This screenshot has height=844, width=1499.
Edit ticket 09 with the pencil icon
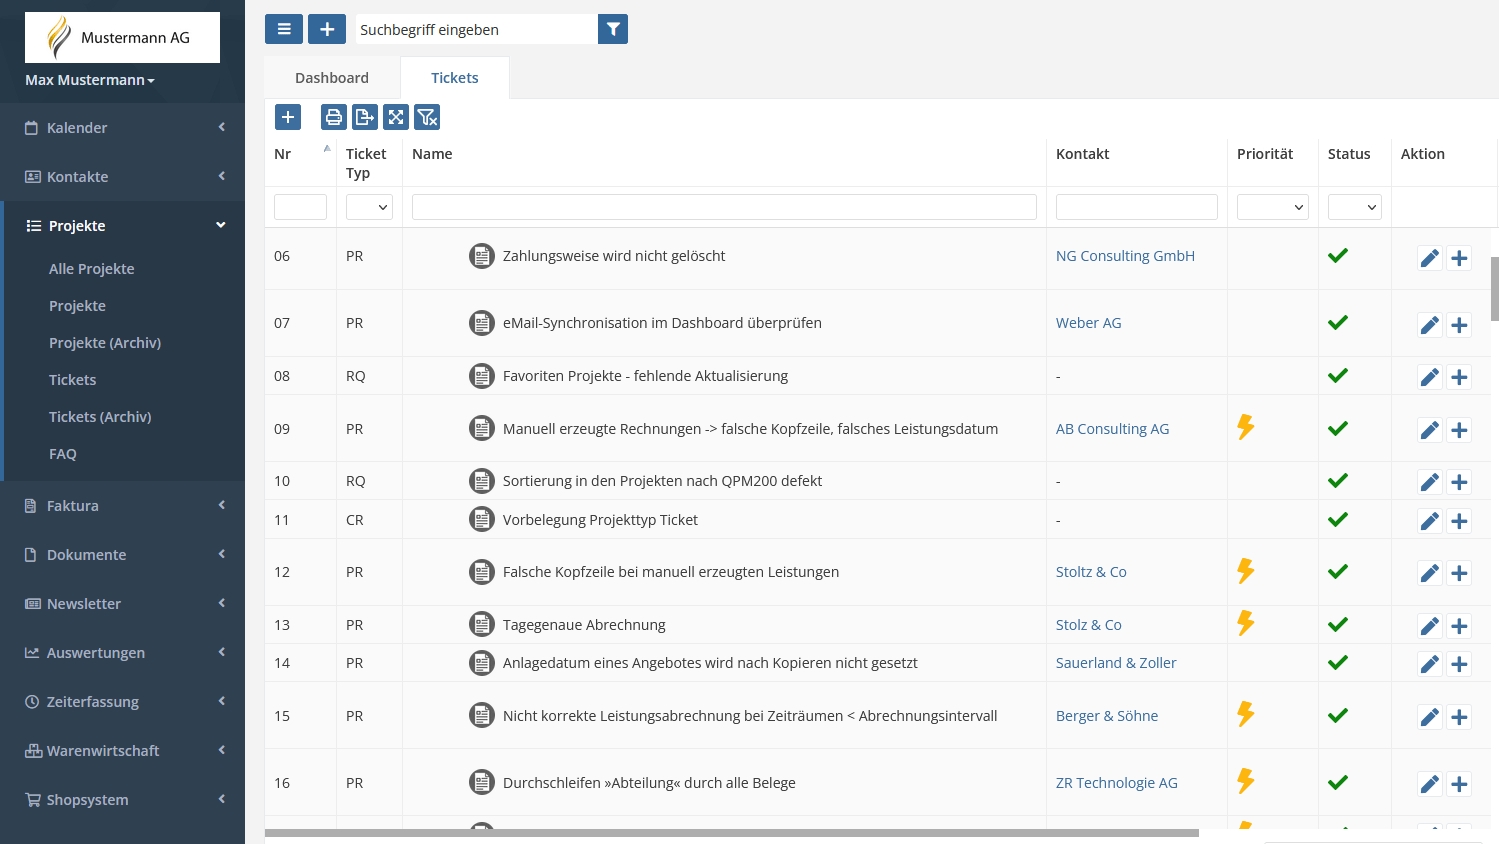1430,430
